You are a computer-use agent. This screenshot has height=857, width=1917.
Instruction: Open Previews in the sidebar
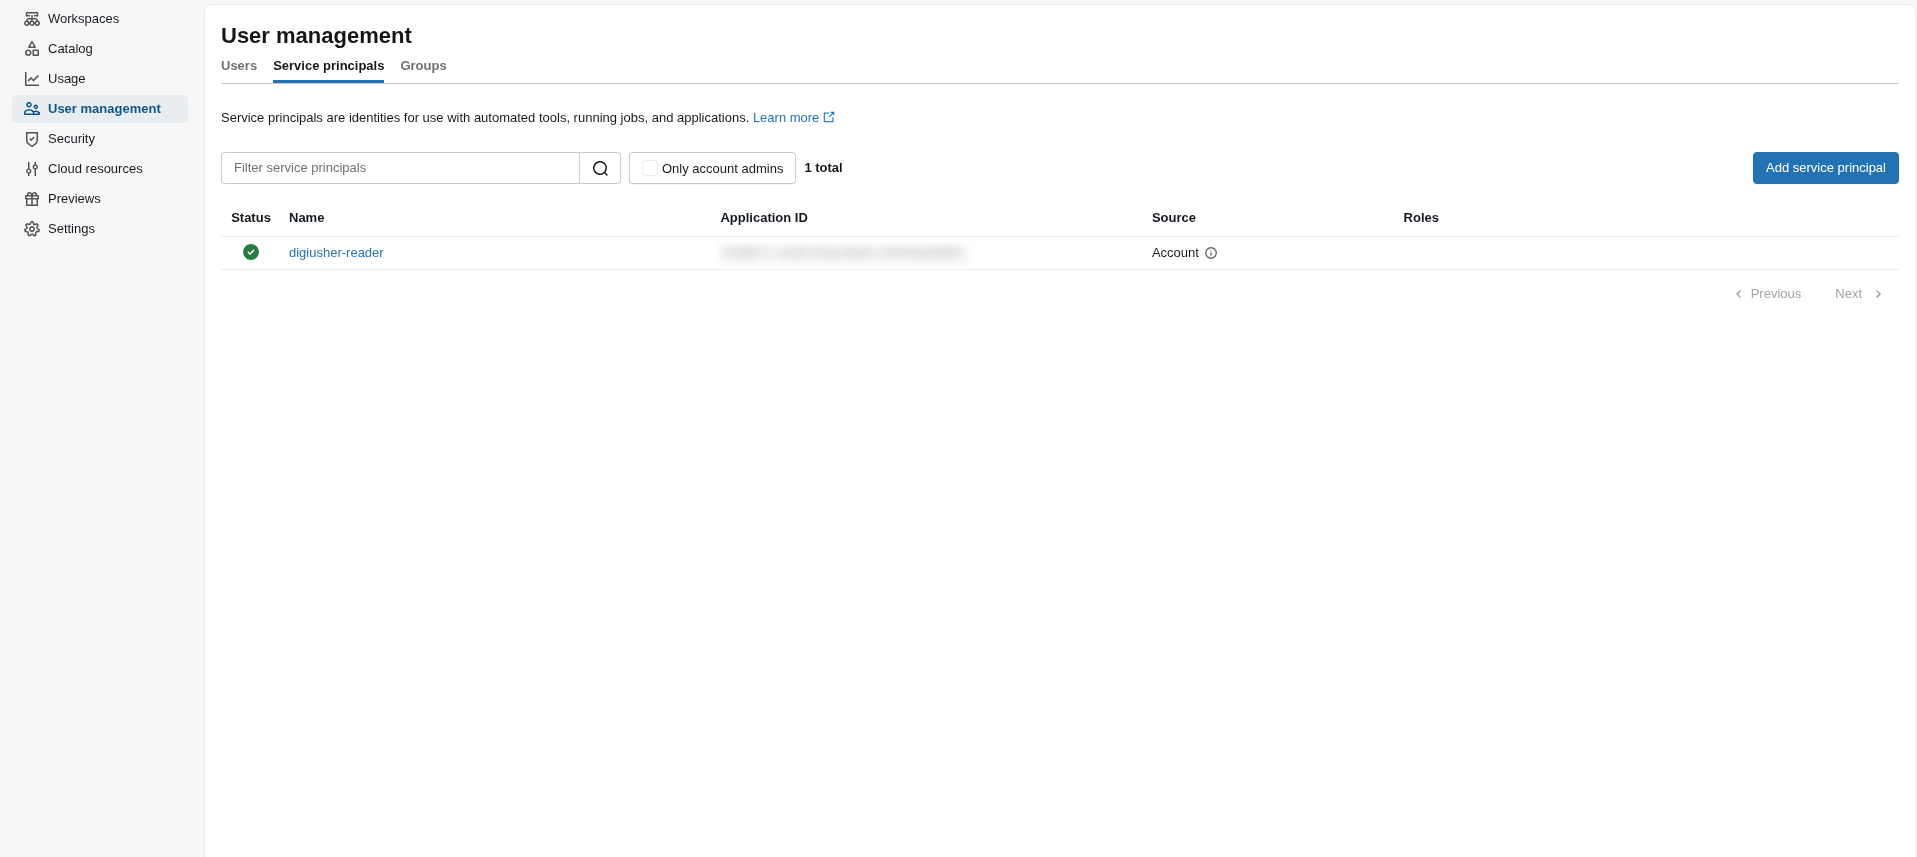[100, 199]
